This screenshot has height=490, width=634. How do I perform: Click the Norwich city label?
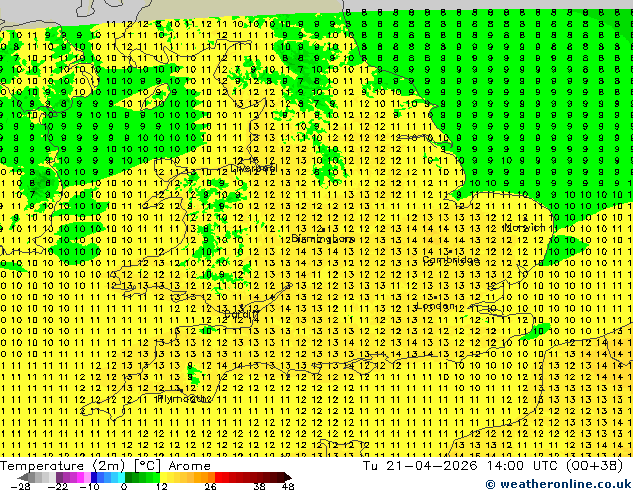coord(524,227)
